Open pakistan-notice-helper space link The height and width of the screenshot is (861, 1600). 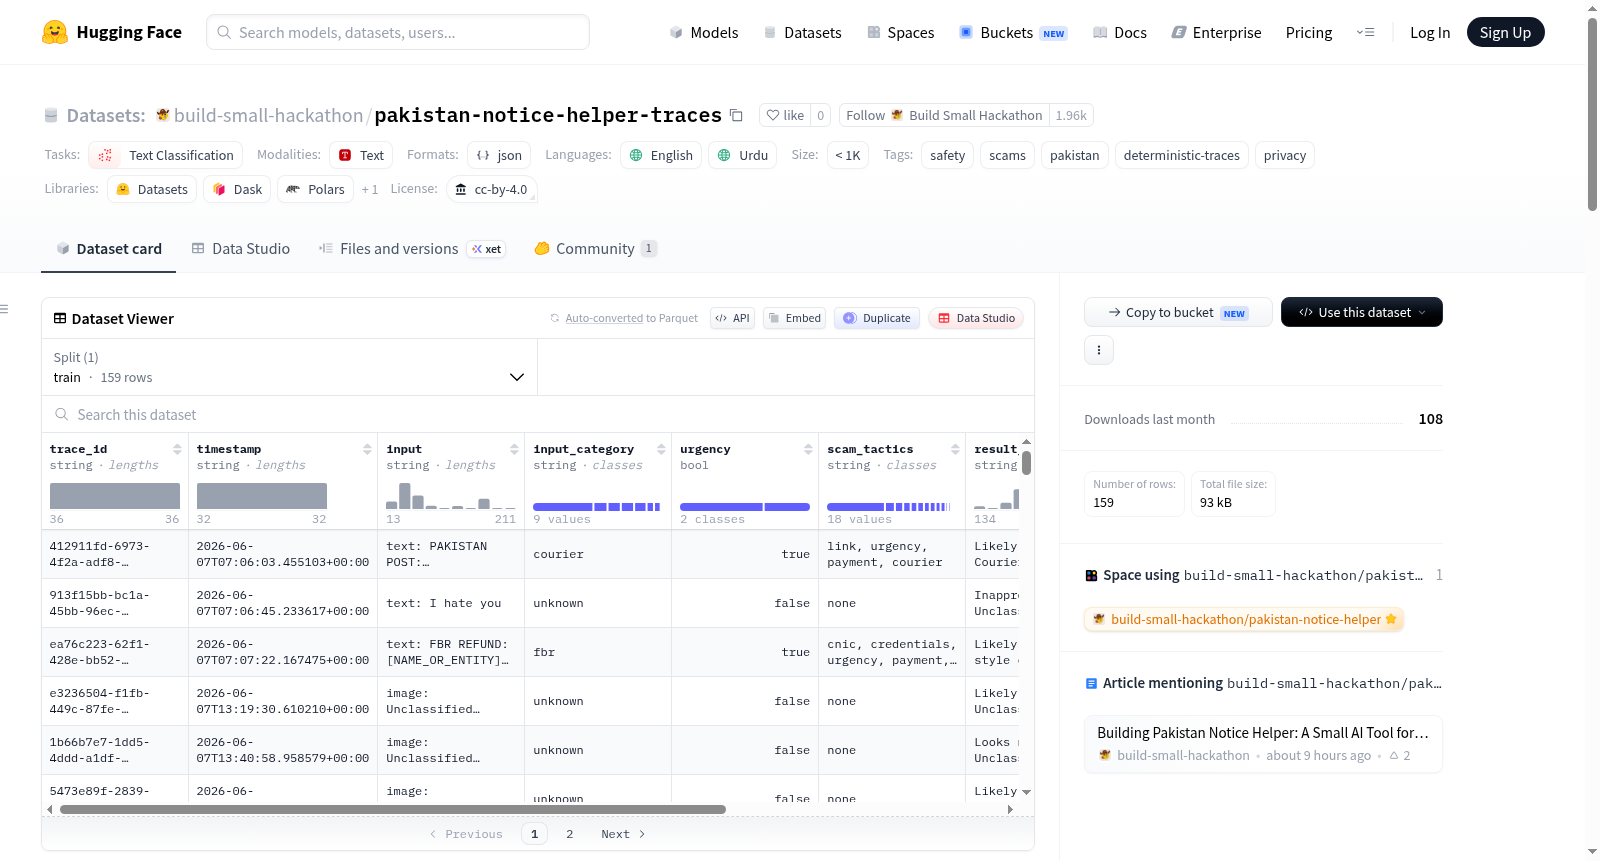(x=1244, y=619)
